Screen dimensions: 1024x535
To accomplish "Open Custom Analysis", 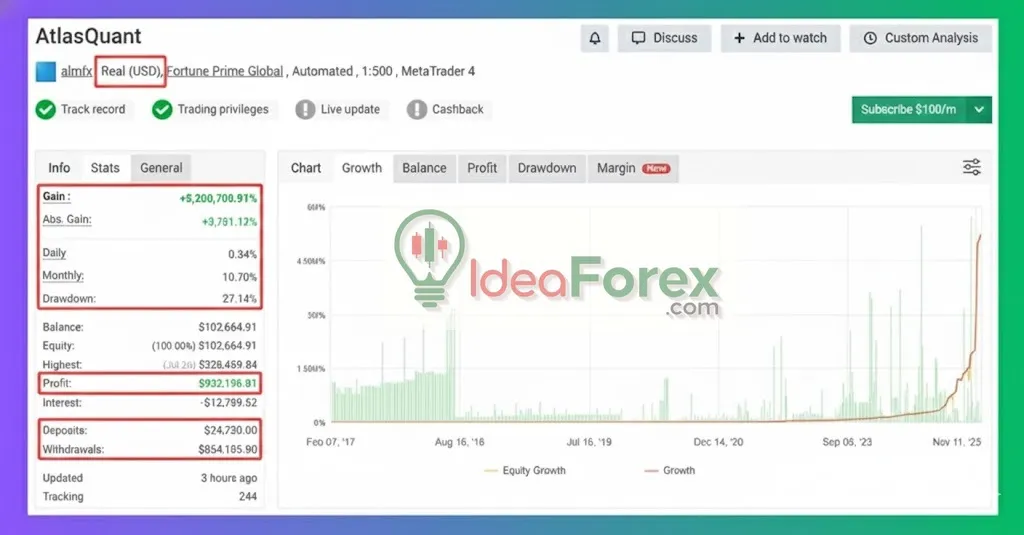I will pyautogui.click(x=920, y=39).
